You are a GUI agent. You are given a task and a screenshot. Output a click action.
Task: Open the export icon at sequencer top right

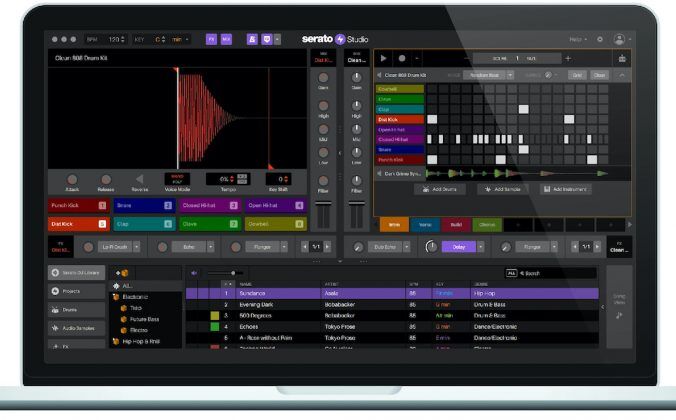(622, 58)
